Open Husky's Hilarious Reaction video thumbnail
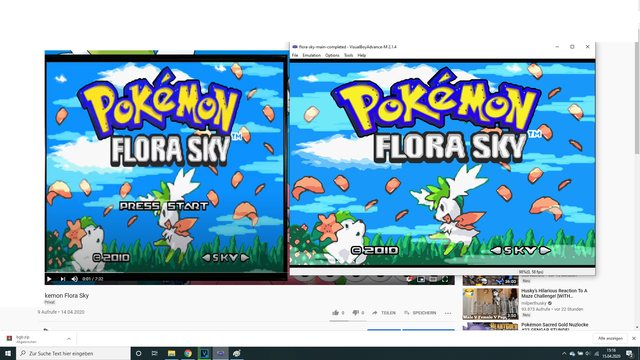 490,304
